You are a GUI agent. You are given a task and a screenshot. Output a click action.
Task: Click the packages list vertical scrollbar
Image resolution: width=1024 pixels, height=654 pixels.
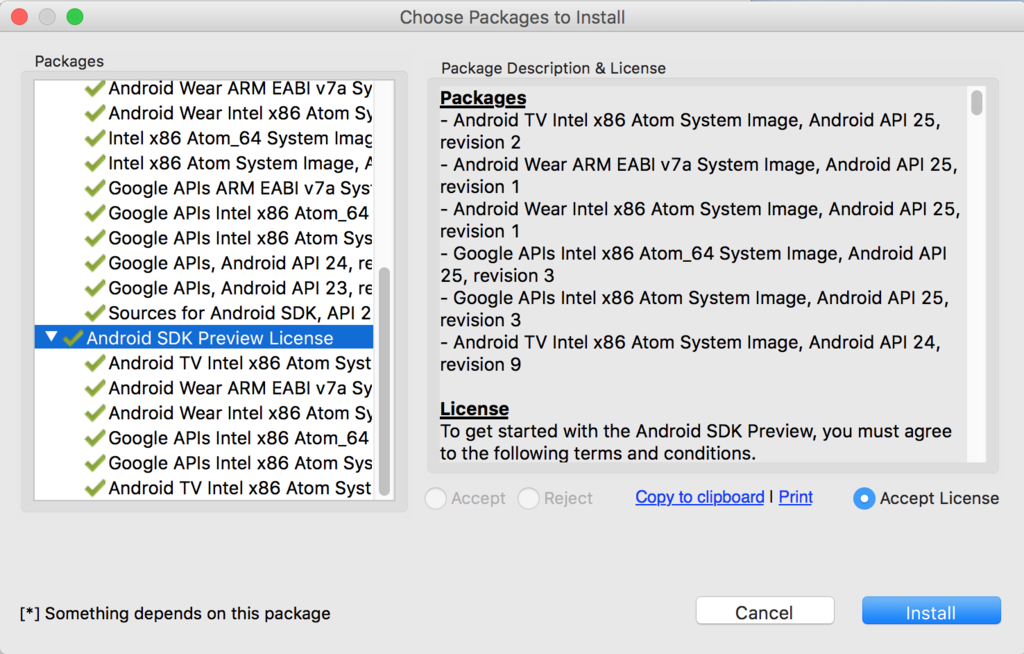[384, 380]
